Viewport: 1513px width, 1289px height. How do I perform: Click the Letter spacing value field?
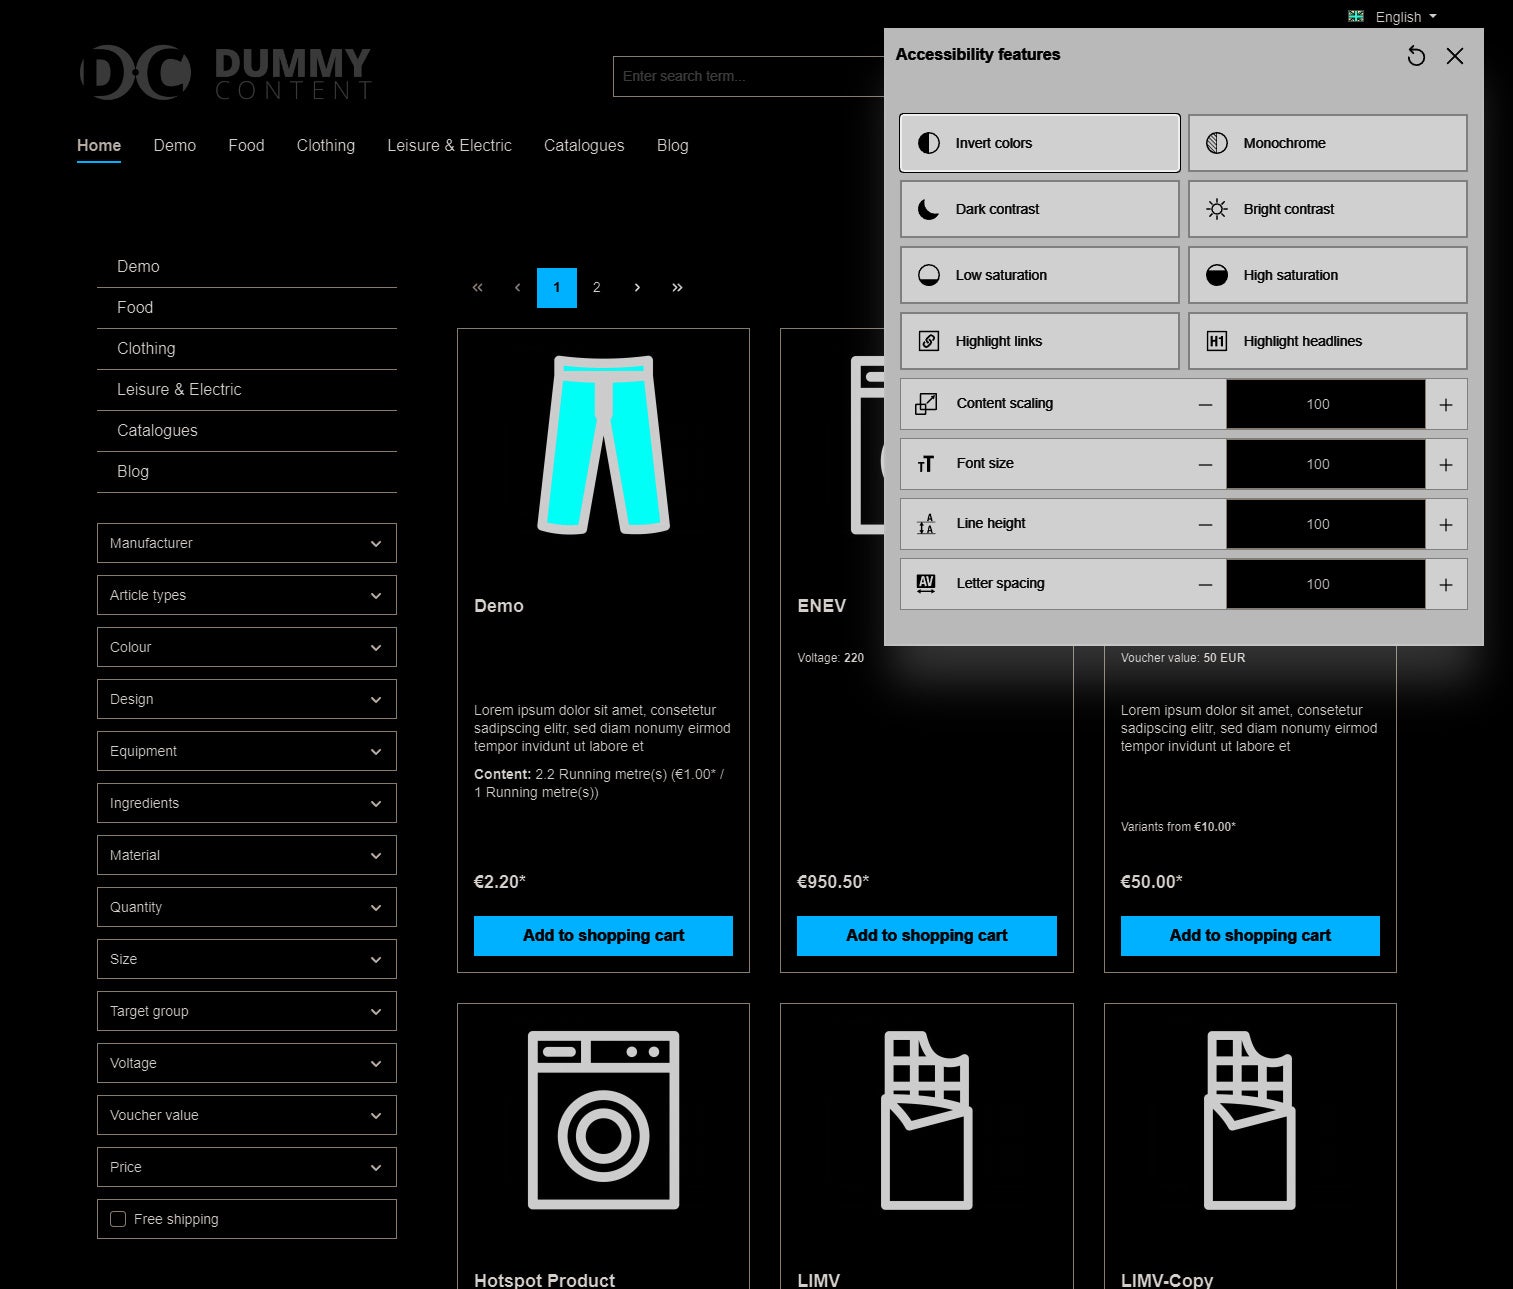1326,585
